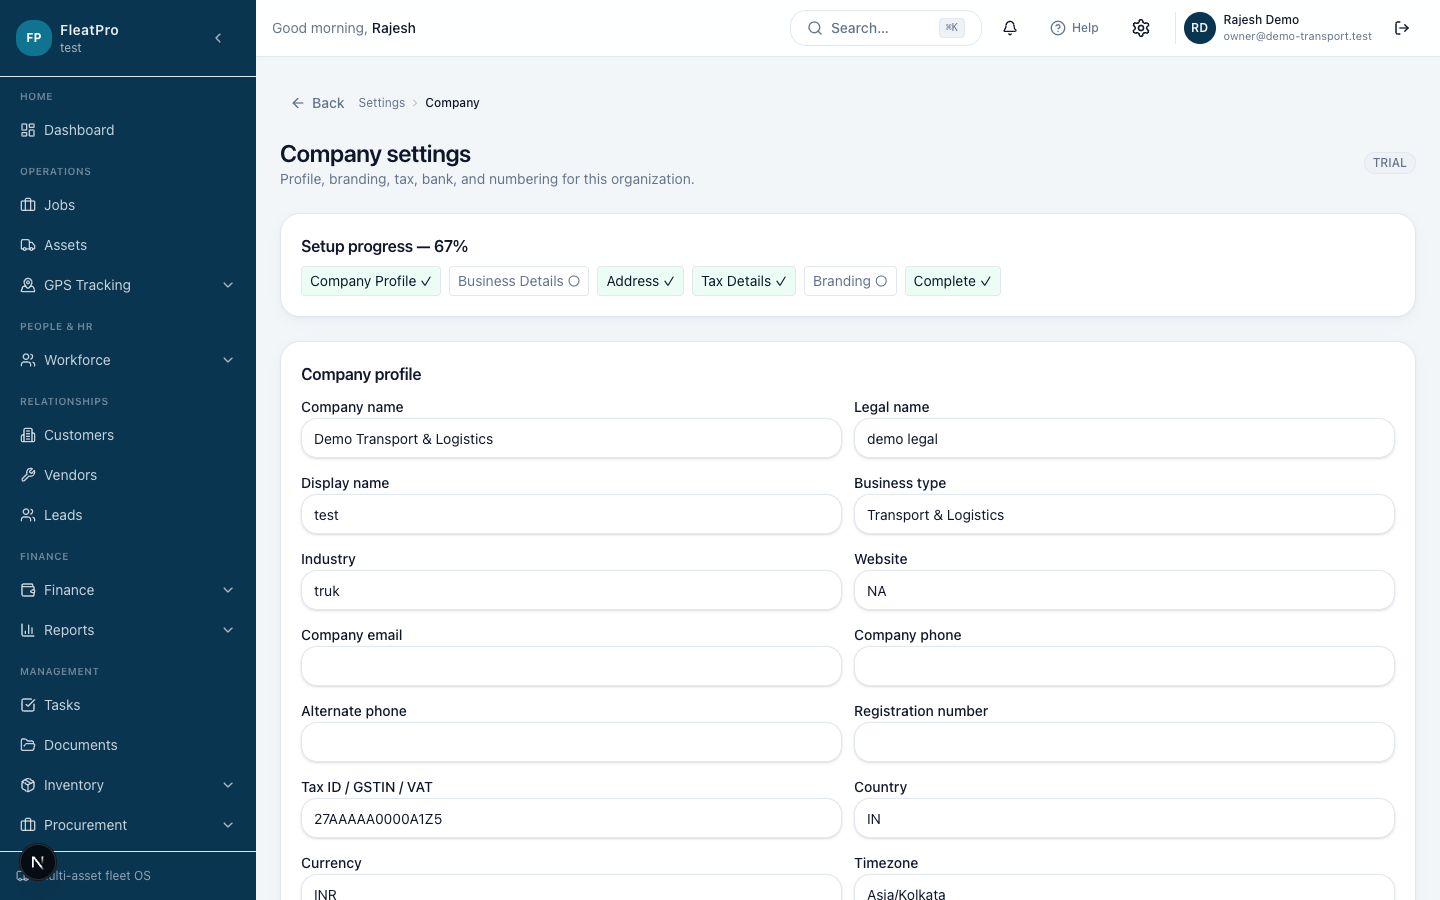Click the GPS Tracking icon
The height and width of the screenshot is (900, 1440).
point(28,285)
